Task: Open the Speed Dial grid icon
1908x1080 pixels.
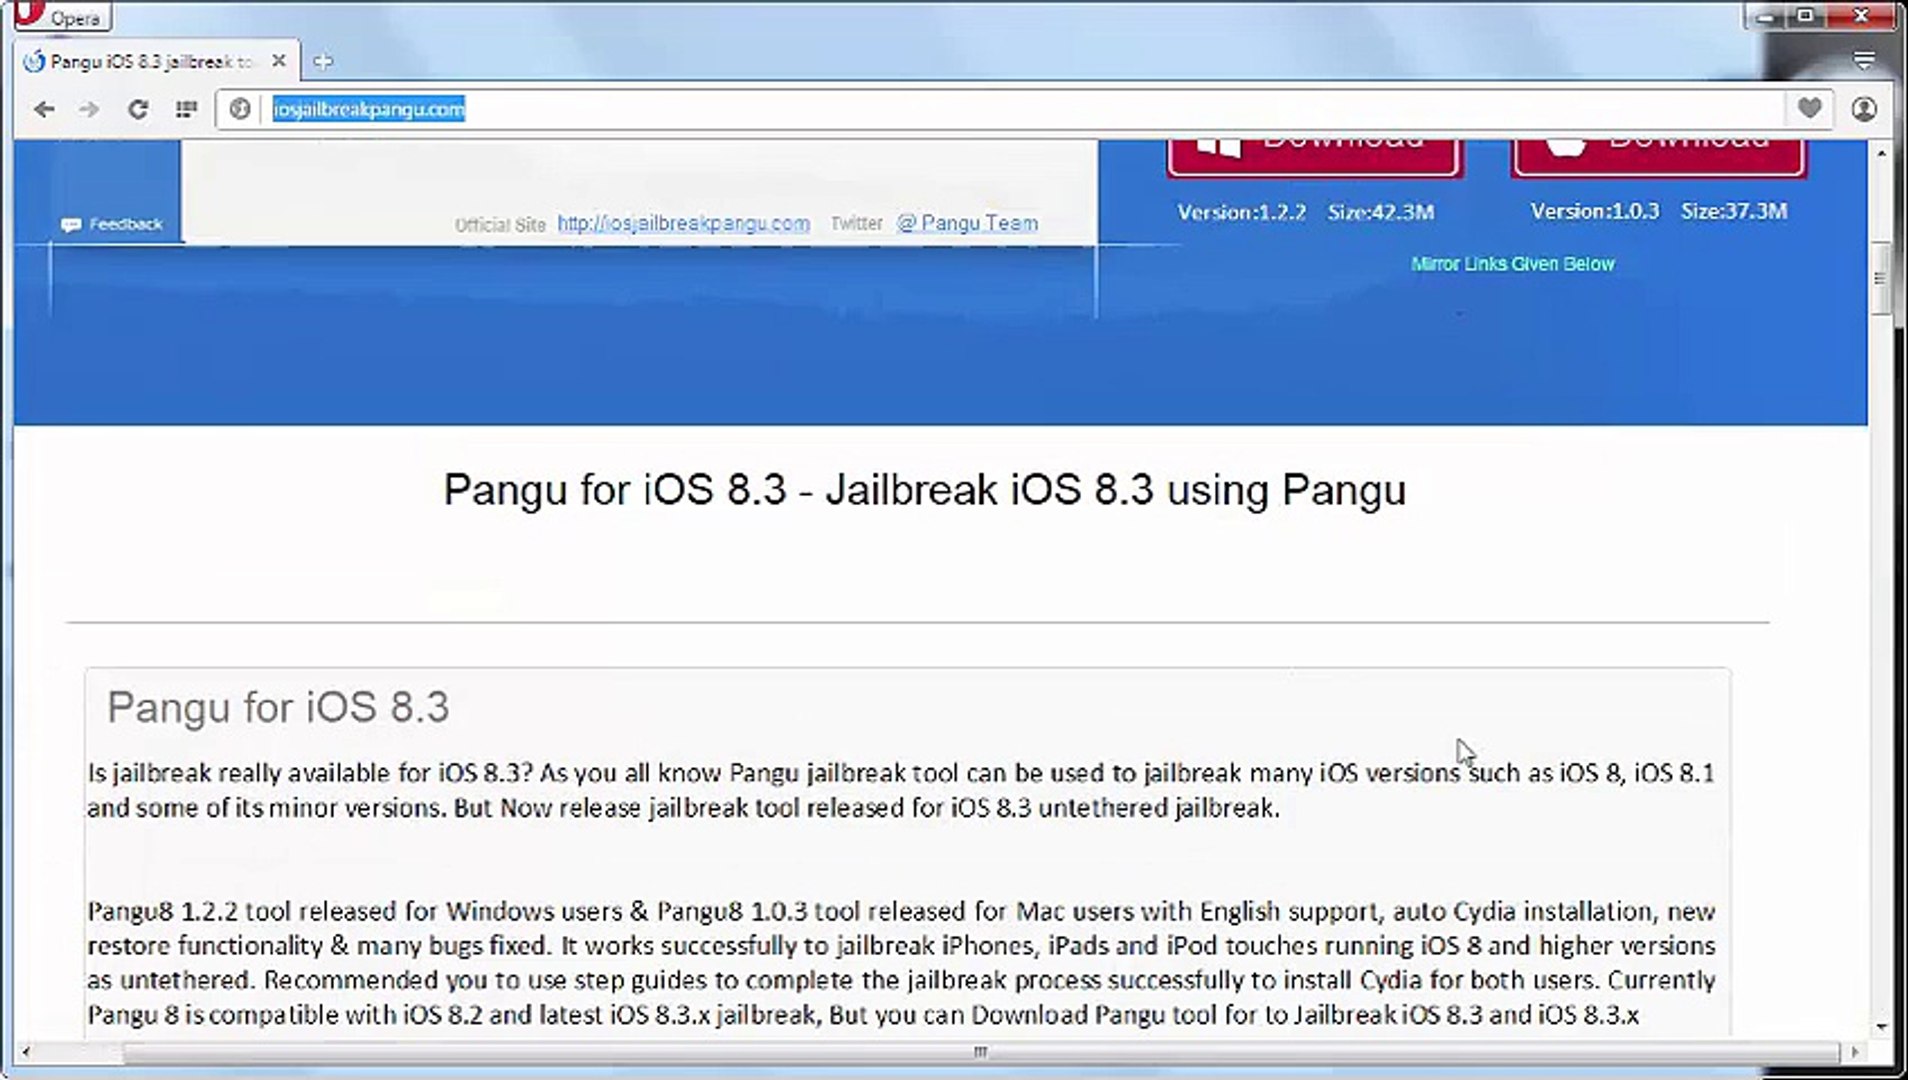Action: click(x=186, y=110)
